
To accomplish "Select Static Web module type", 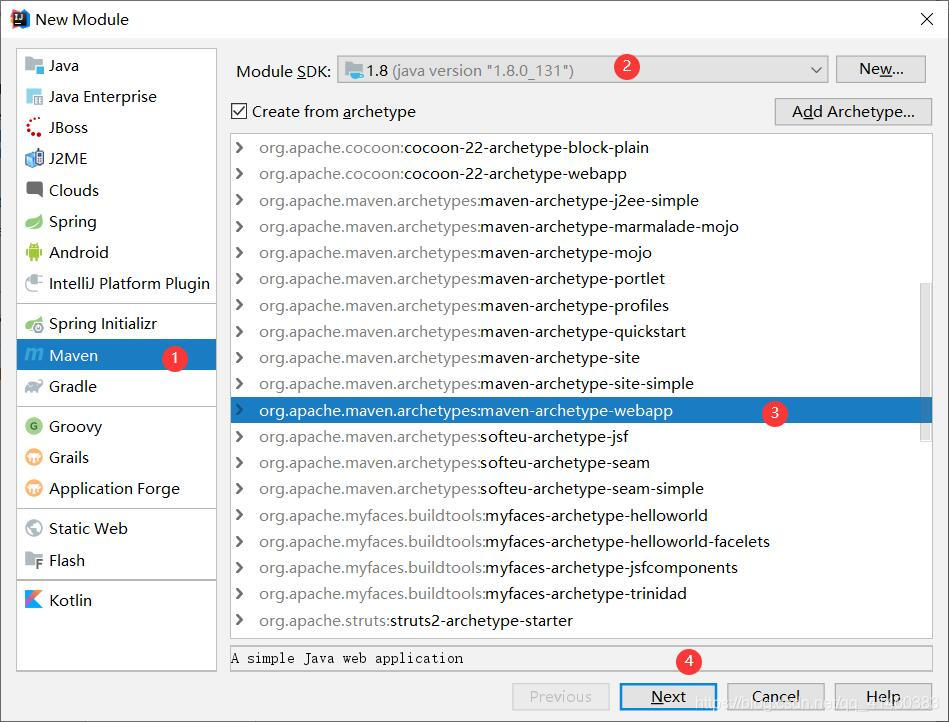I will point(116,528).
